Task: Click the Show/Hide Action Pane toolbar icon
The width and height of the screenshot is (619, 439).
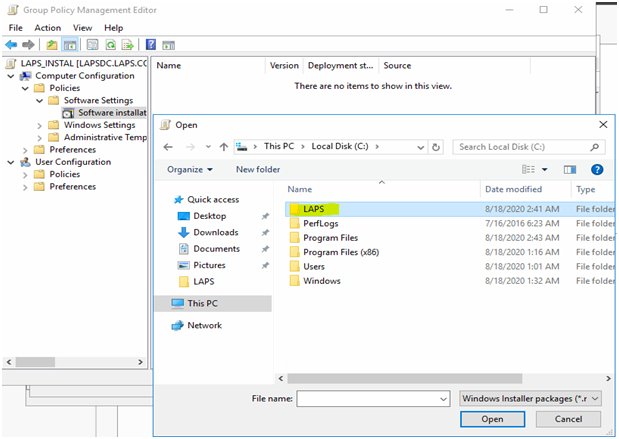Action: tap(169, 45)
